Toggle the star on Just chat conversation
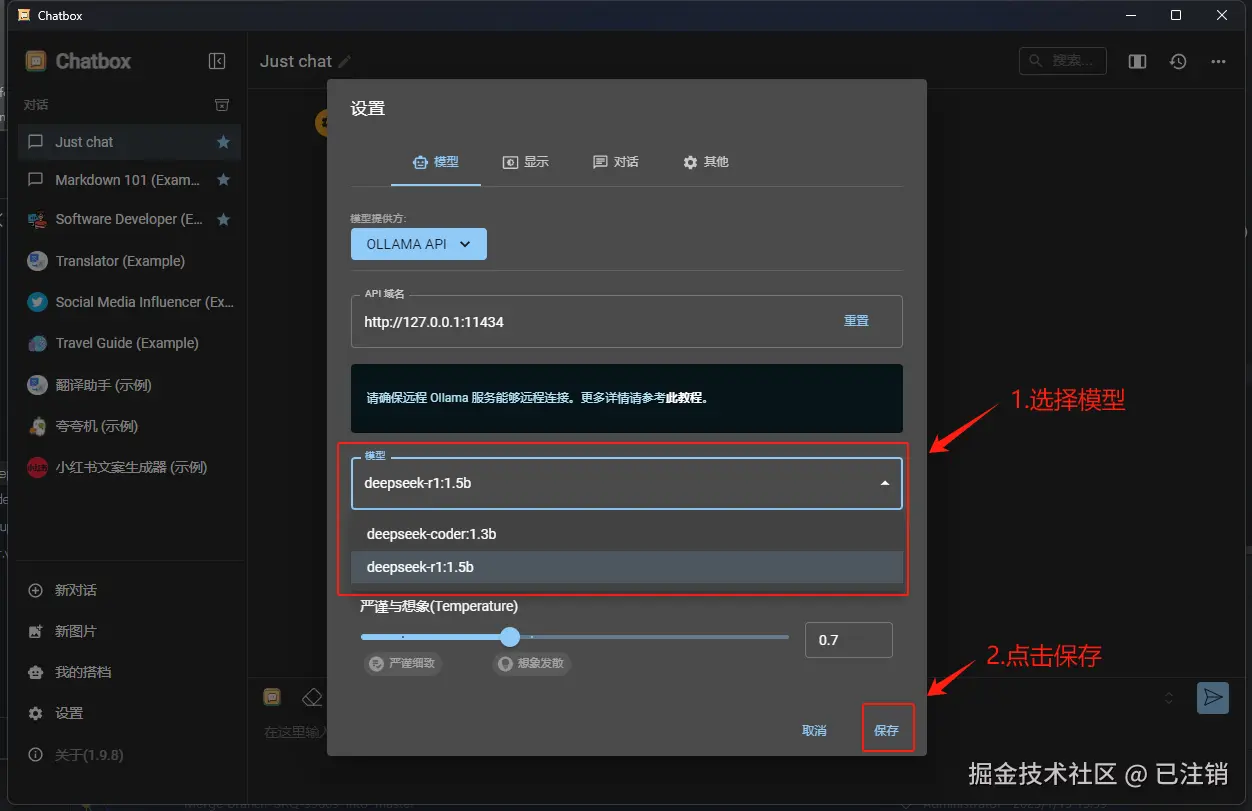Viewport: 1252px width, 811px height. pos(223,142)
